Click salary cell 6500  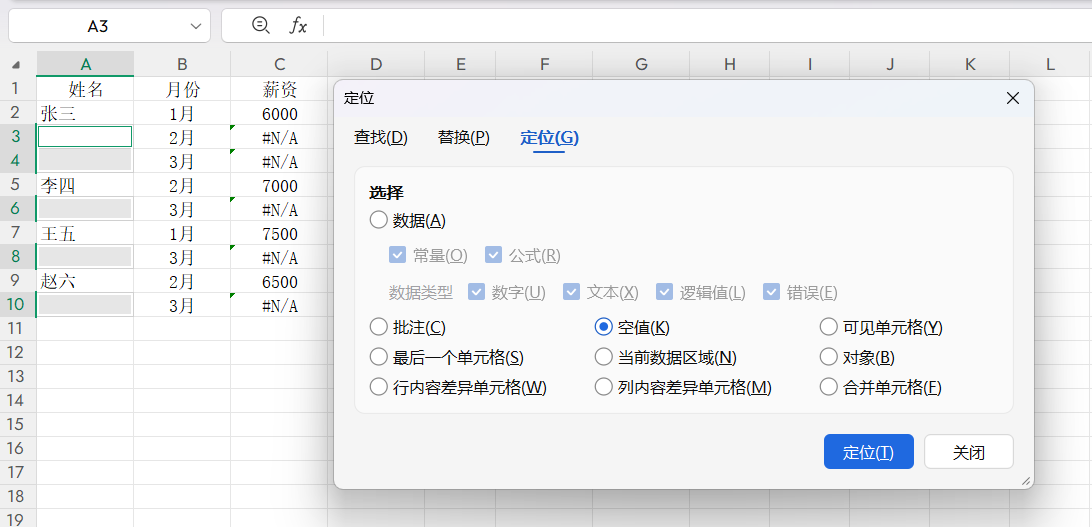(x=279, y=281)
